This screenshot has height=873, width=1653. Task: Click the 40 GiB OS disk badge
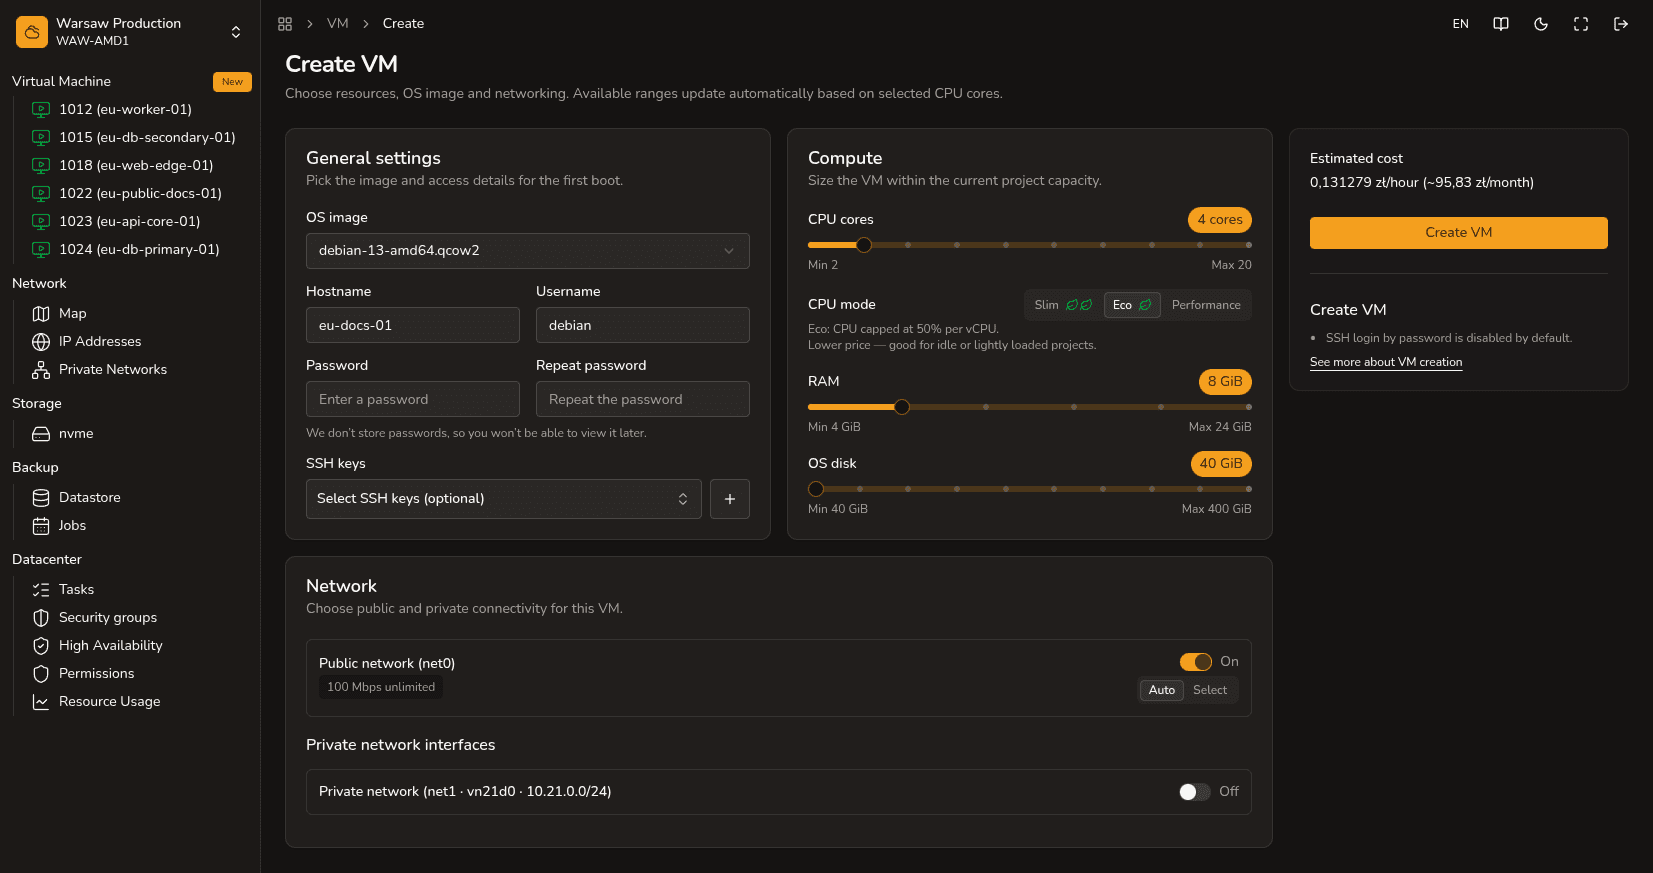(1221, 464)
